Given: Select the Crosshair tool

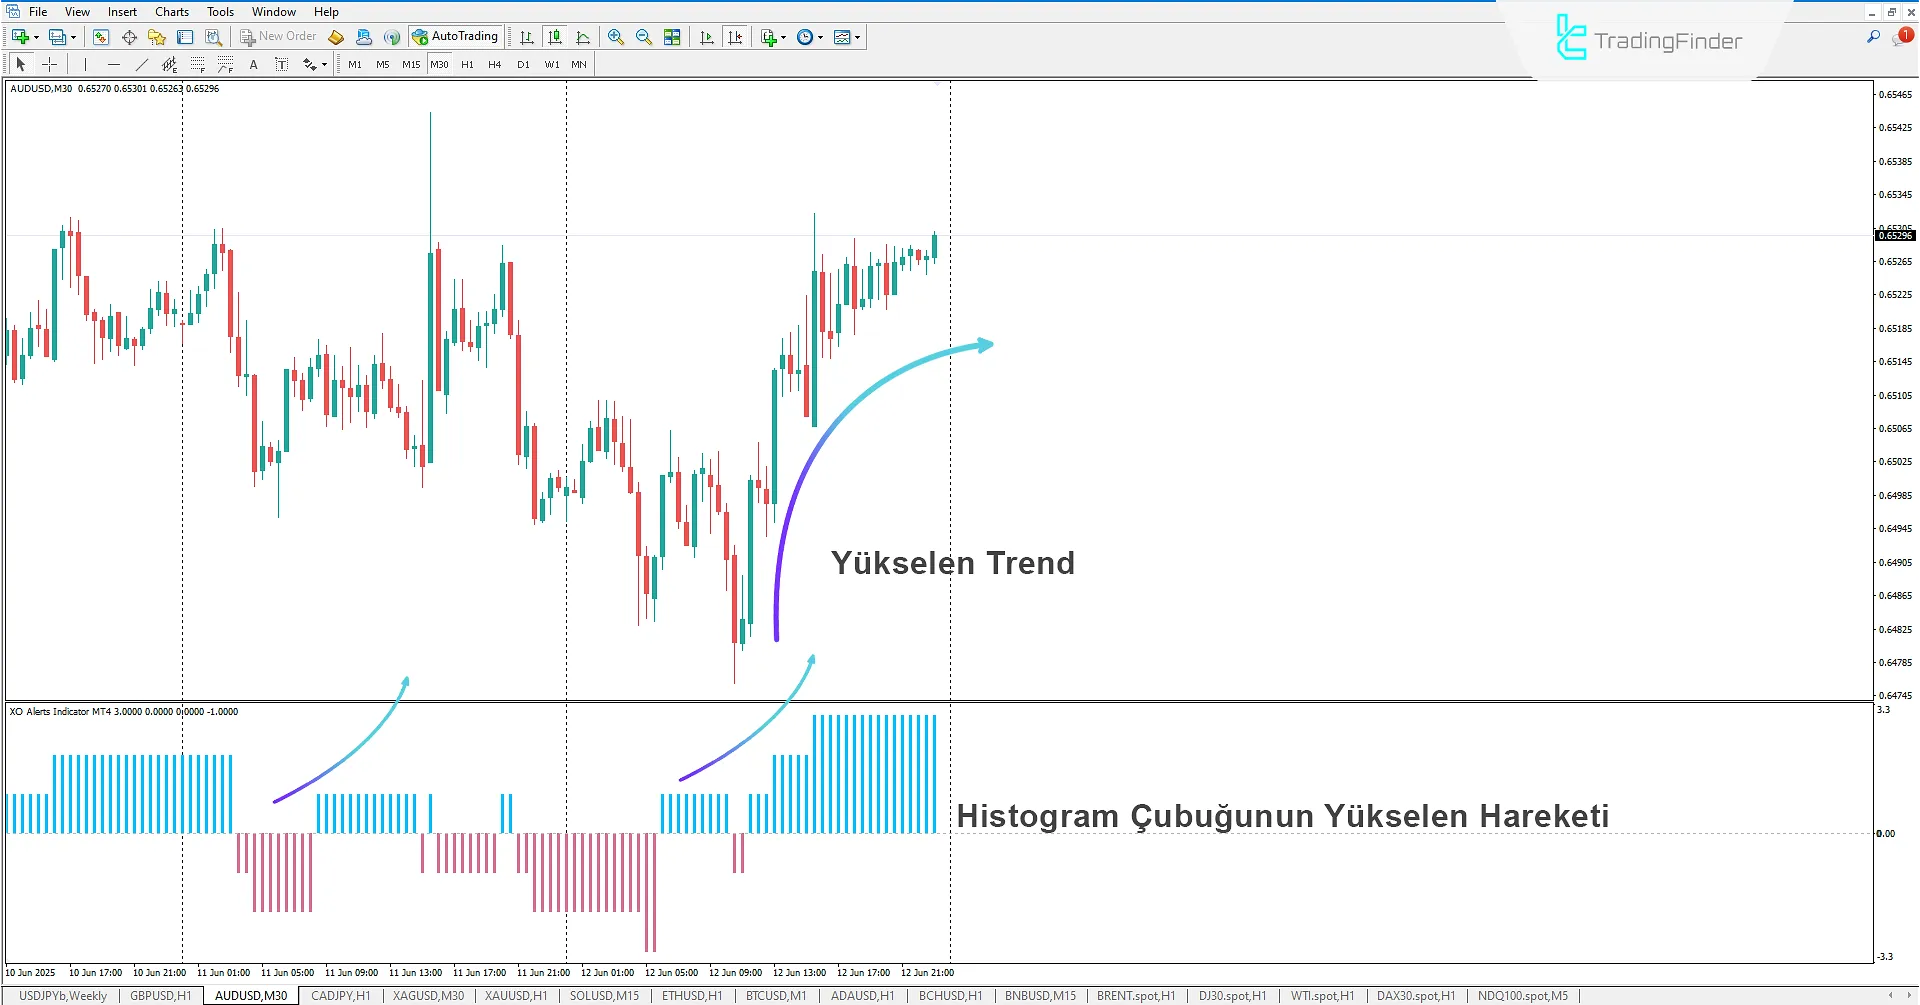Looking at the screenshot, I should point(49,64).
